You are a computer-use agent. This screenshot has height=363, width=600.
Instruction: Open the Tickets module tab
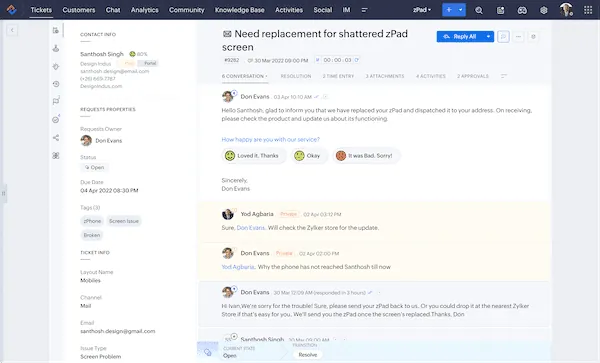[41, 10]
